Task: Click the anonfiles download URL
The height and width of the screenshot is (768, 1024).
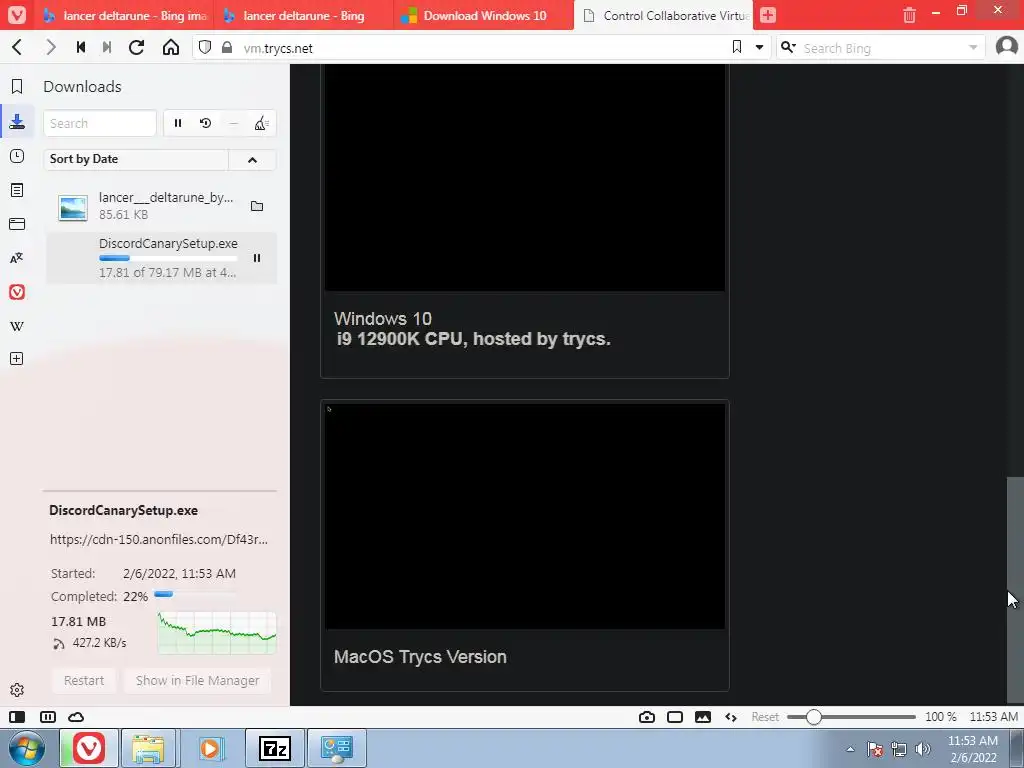Action: [x=159, y=539]
